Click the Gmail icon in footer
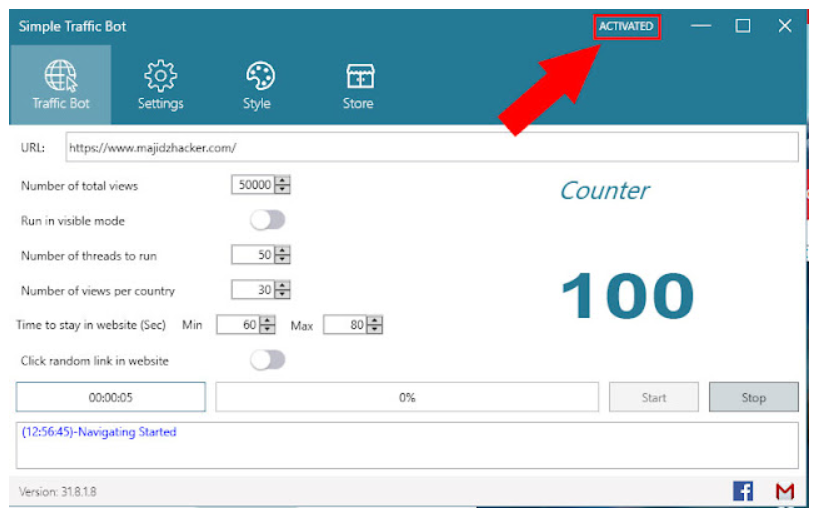821x526 pixels. (x=785, y=491)
